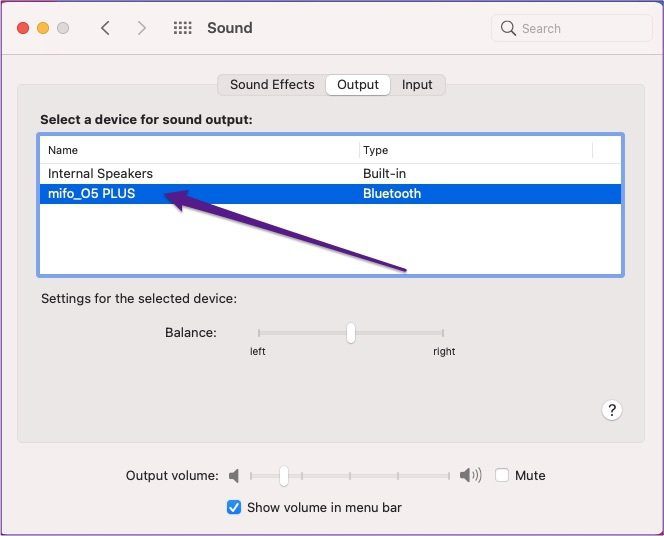Sort devices by the Name column header
Screen dimensions: 664x536
pyautogui.click(x=199, y=150)
